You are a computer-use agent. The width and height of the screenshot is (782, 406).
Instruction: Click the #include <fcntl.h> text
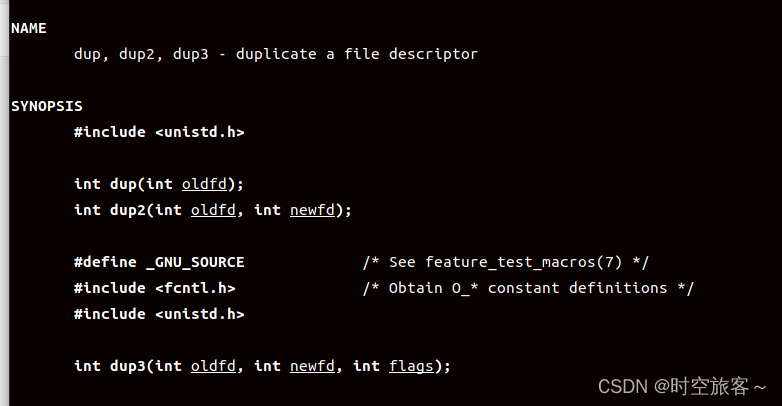pyautogui.click(x=154, y=288)
